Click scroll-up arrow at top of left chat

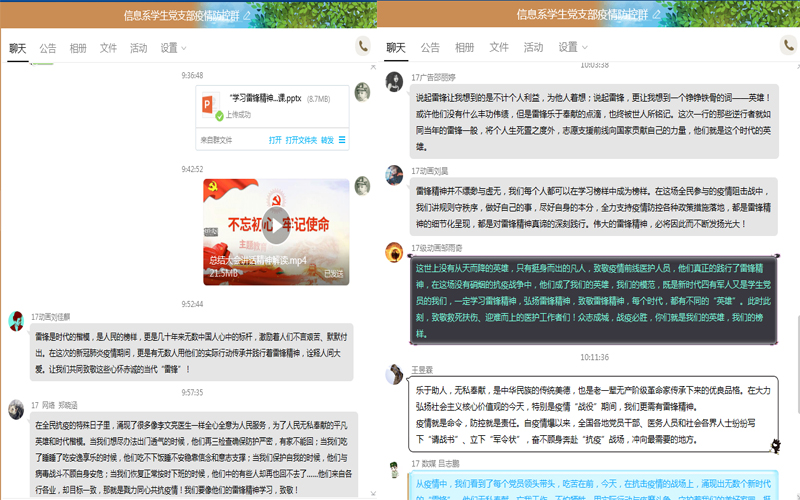tap(373, 67)
